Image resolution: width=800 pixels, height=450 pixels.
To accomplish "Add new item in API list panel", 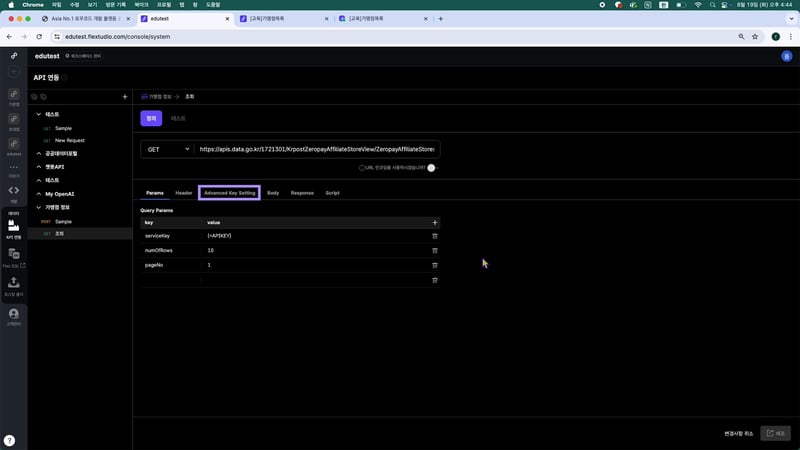I will point(124,97).
